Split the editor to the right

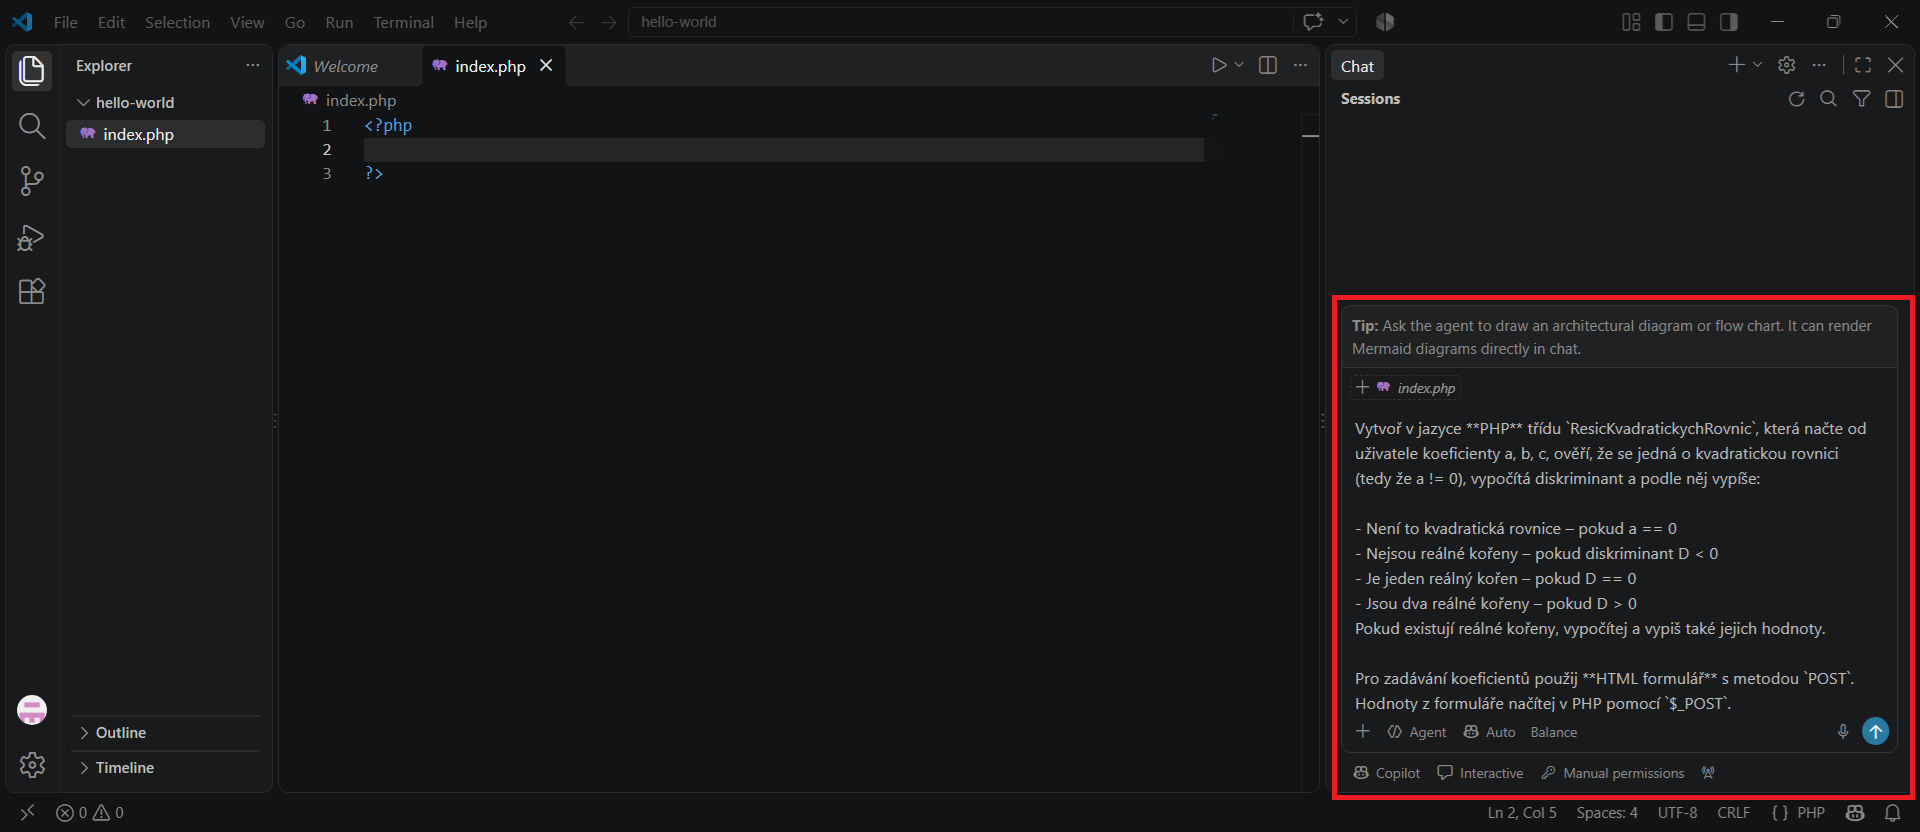[1268, 65]
